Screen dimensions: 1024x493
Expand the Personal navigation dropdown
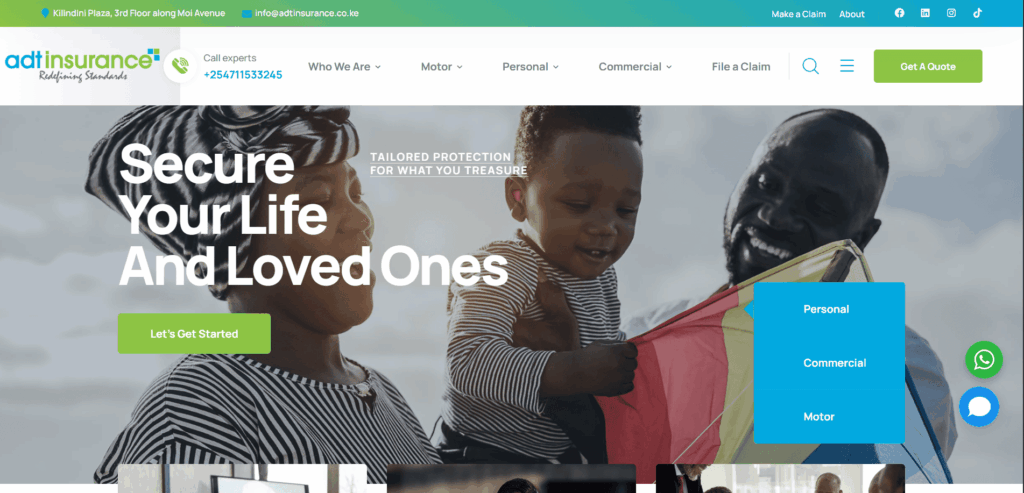point(530,67)
